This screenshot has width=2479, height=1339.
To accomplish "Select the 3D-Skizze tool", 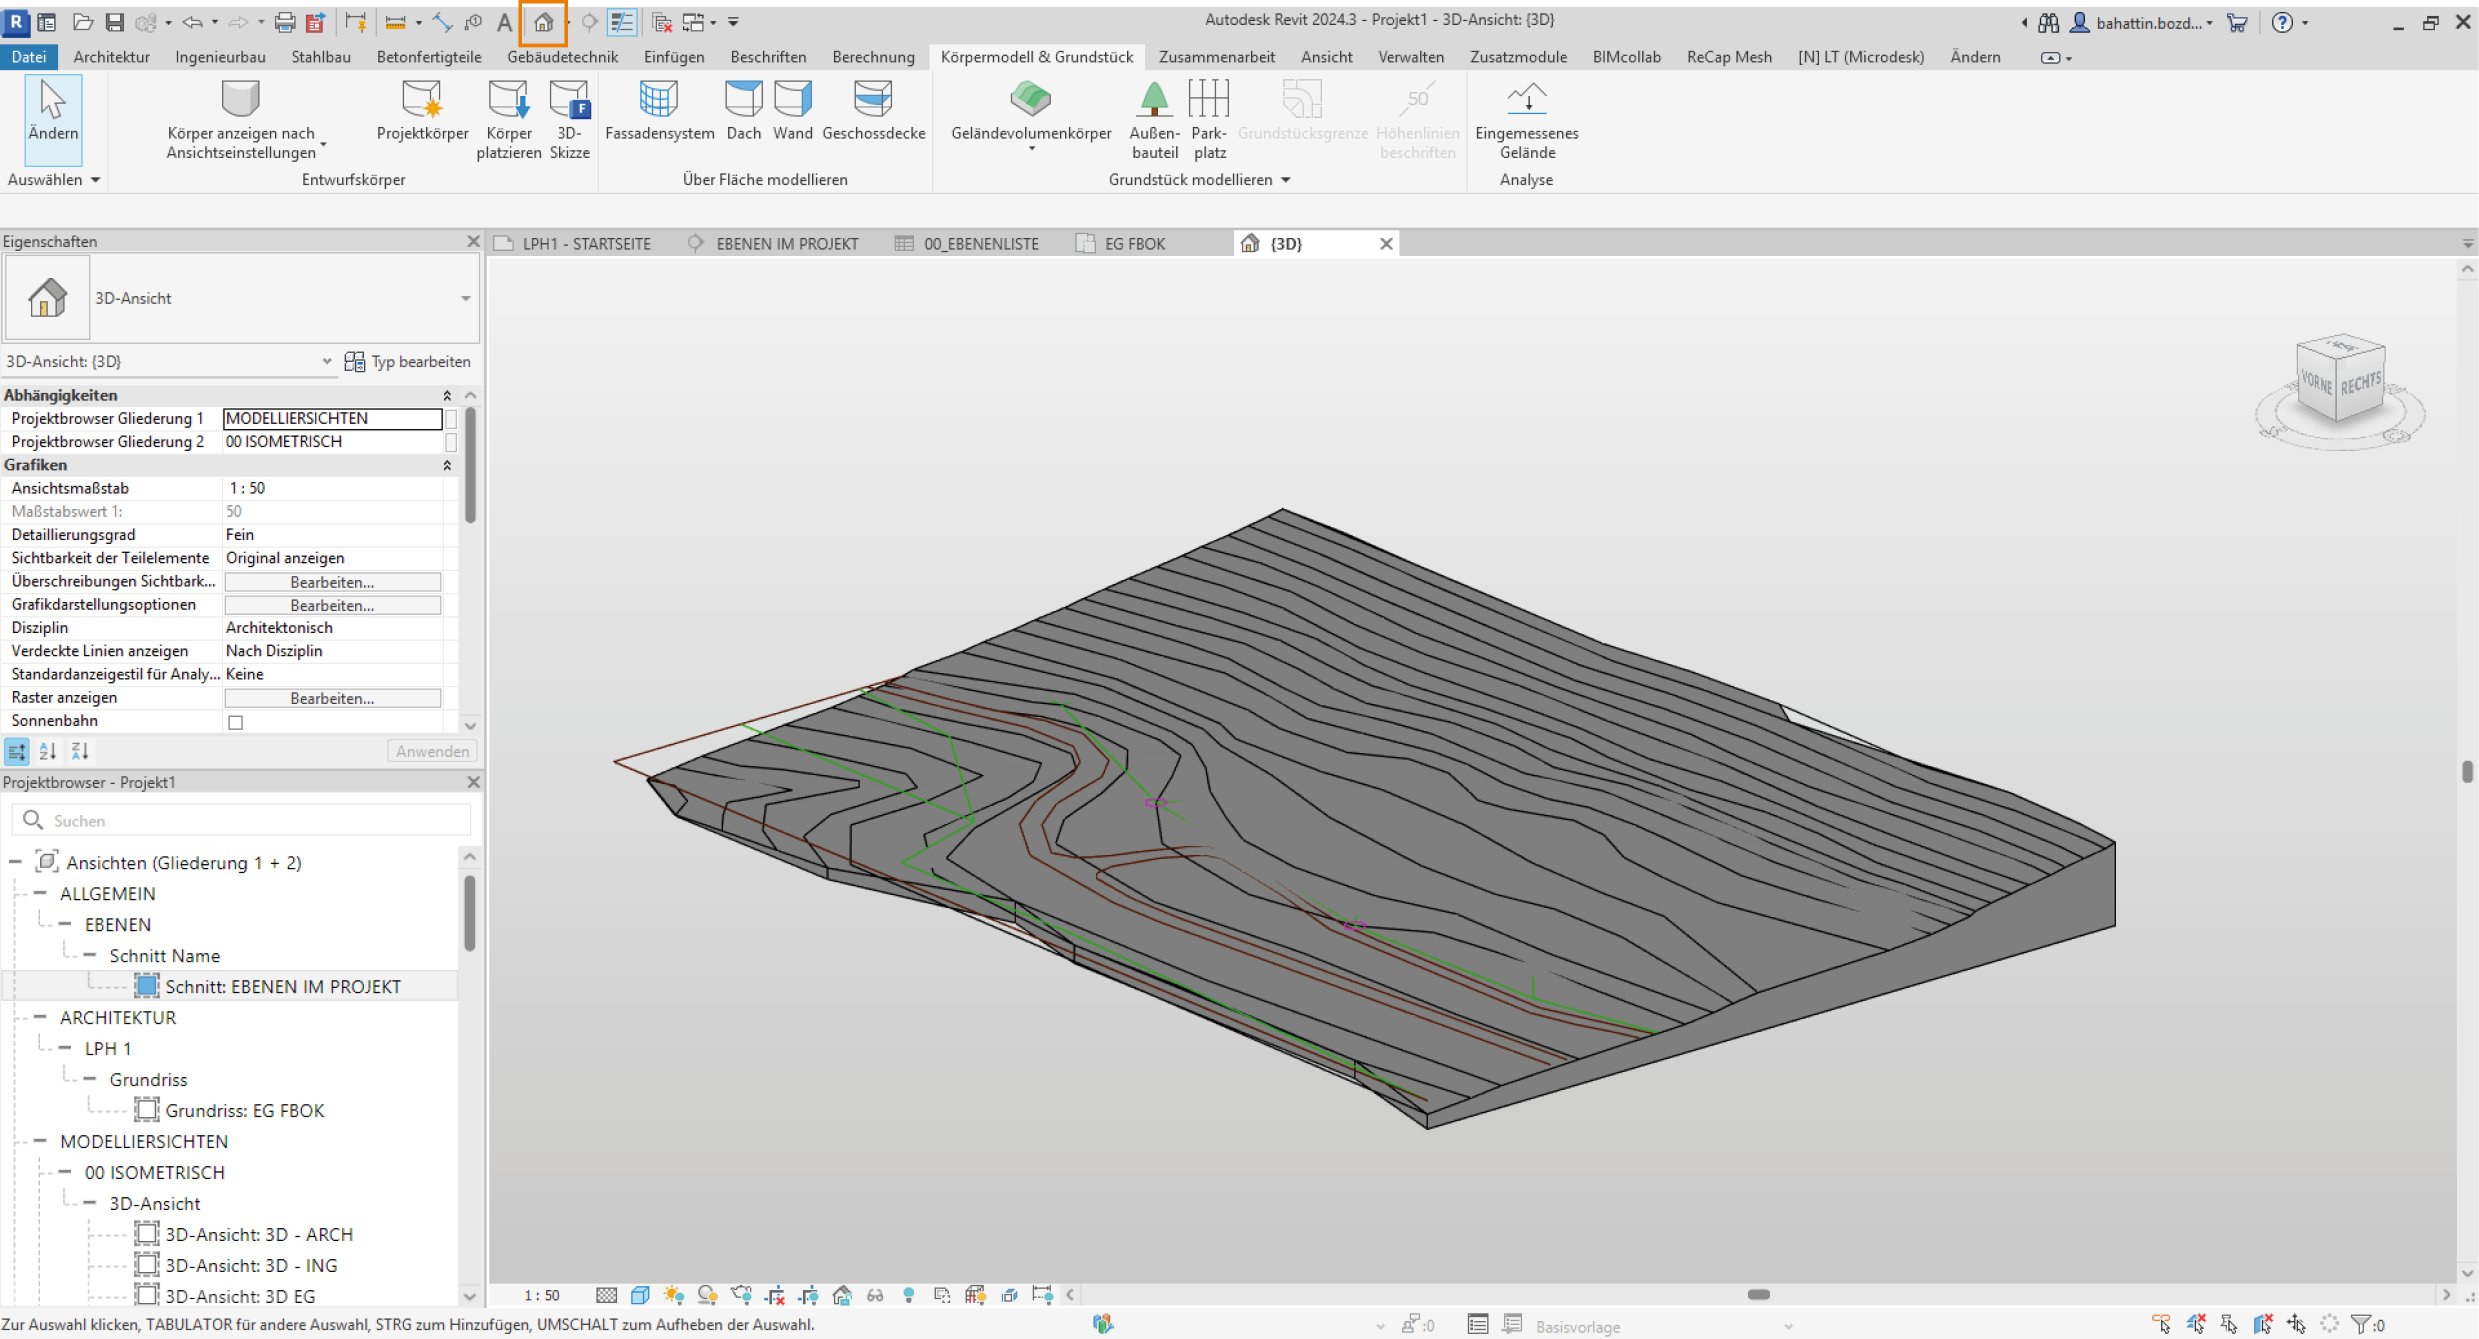I will coord(569,119).
